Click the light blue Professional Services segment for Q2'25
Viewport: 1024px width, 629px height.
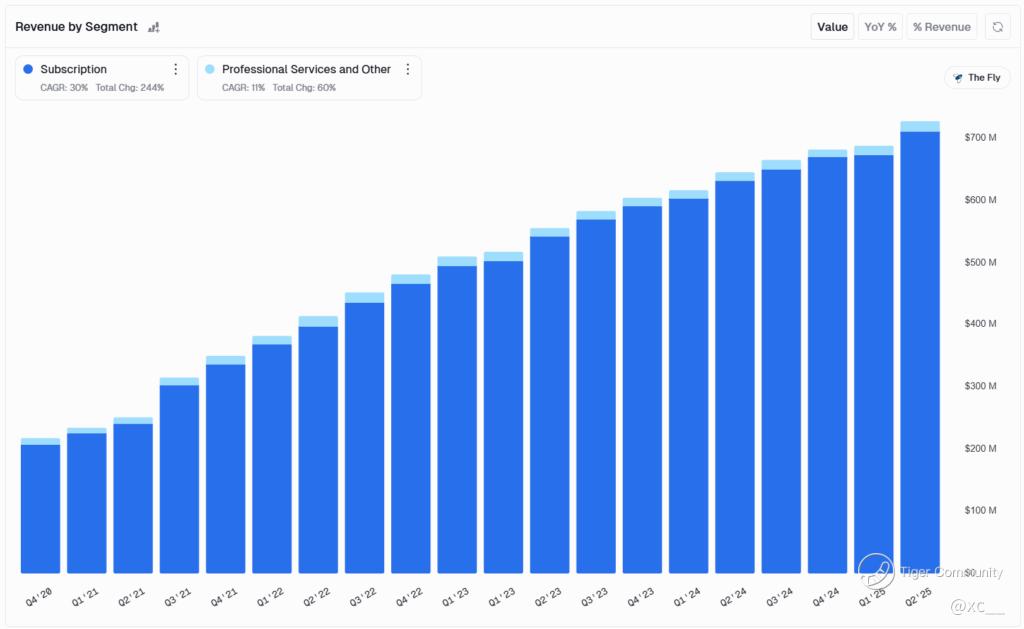[920, 127]
